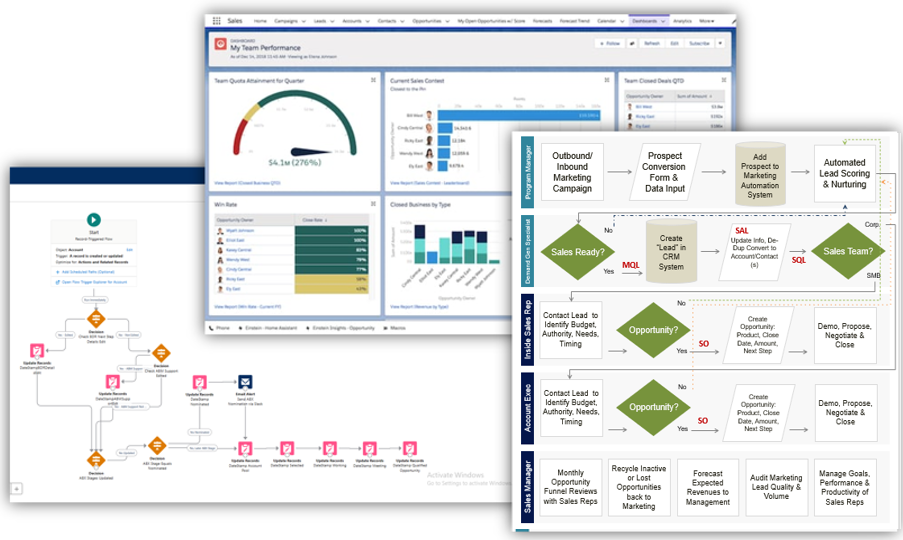
Task: Expand the Win Rate widget
Action: pos(373,204)
